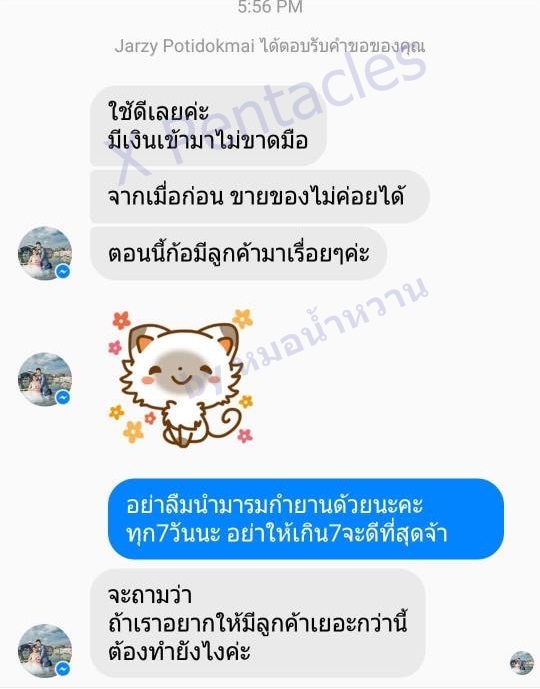Tap the Messenger badge on the avatar beside the ตอนนี้ก้อมีลูกค้า message
The width and height of the screenshot is (540, 689).
click(63, 272)
